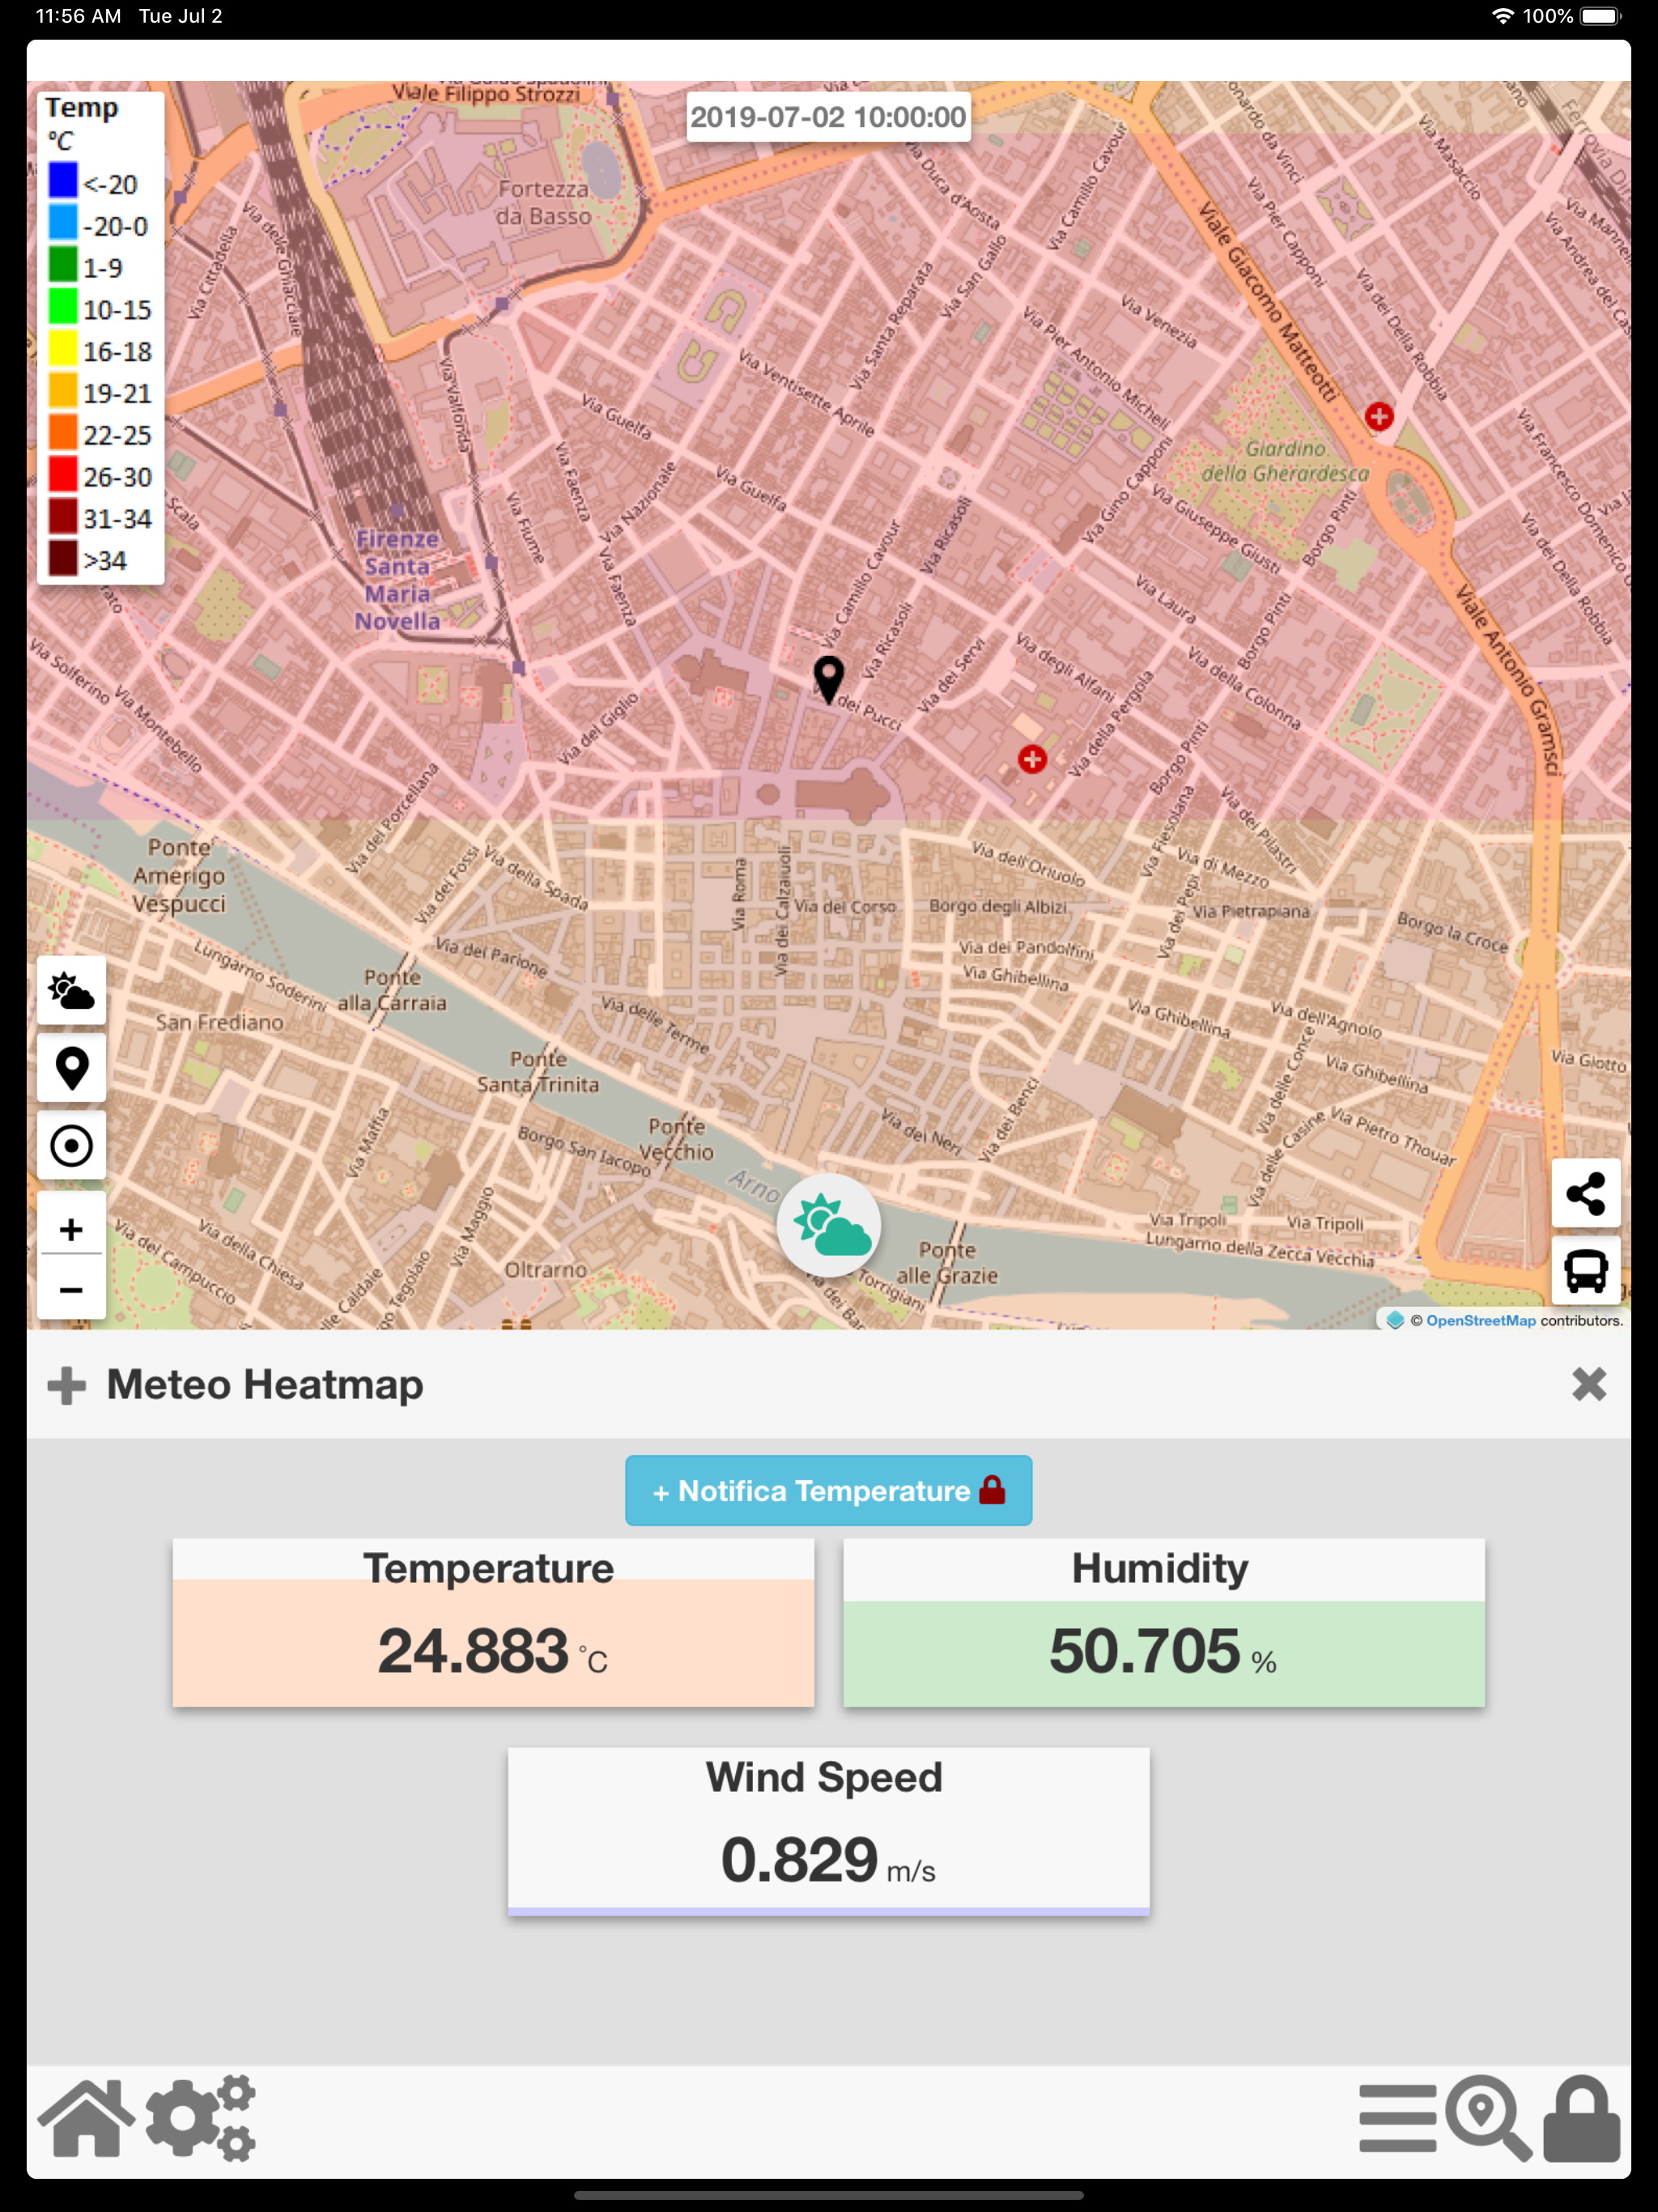This screenshot has width=1658, height=2212.
Task: Open the Humidity value card
Action: (1164, 1623)
